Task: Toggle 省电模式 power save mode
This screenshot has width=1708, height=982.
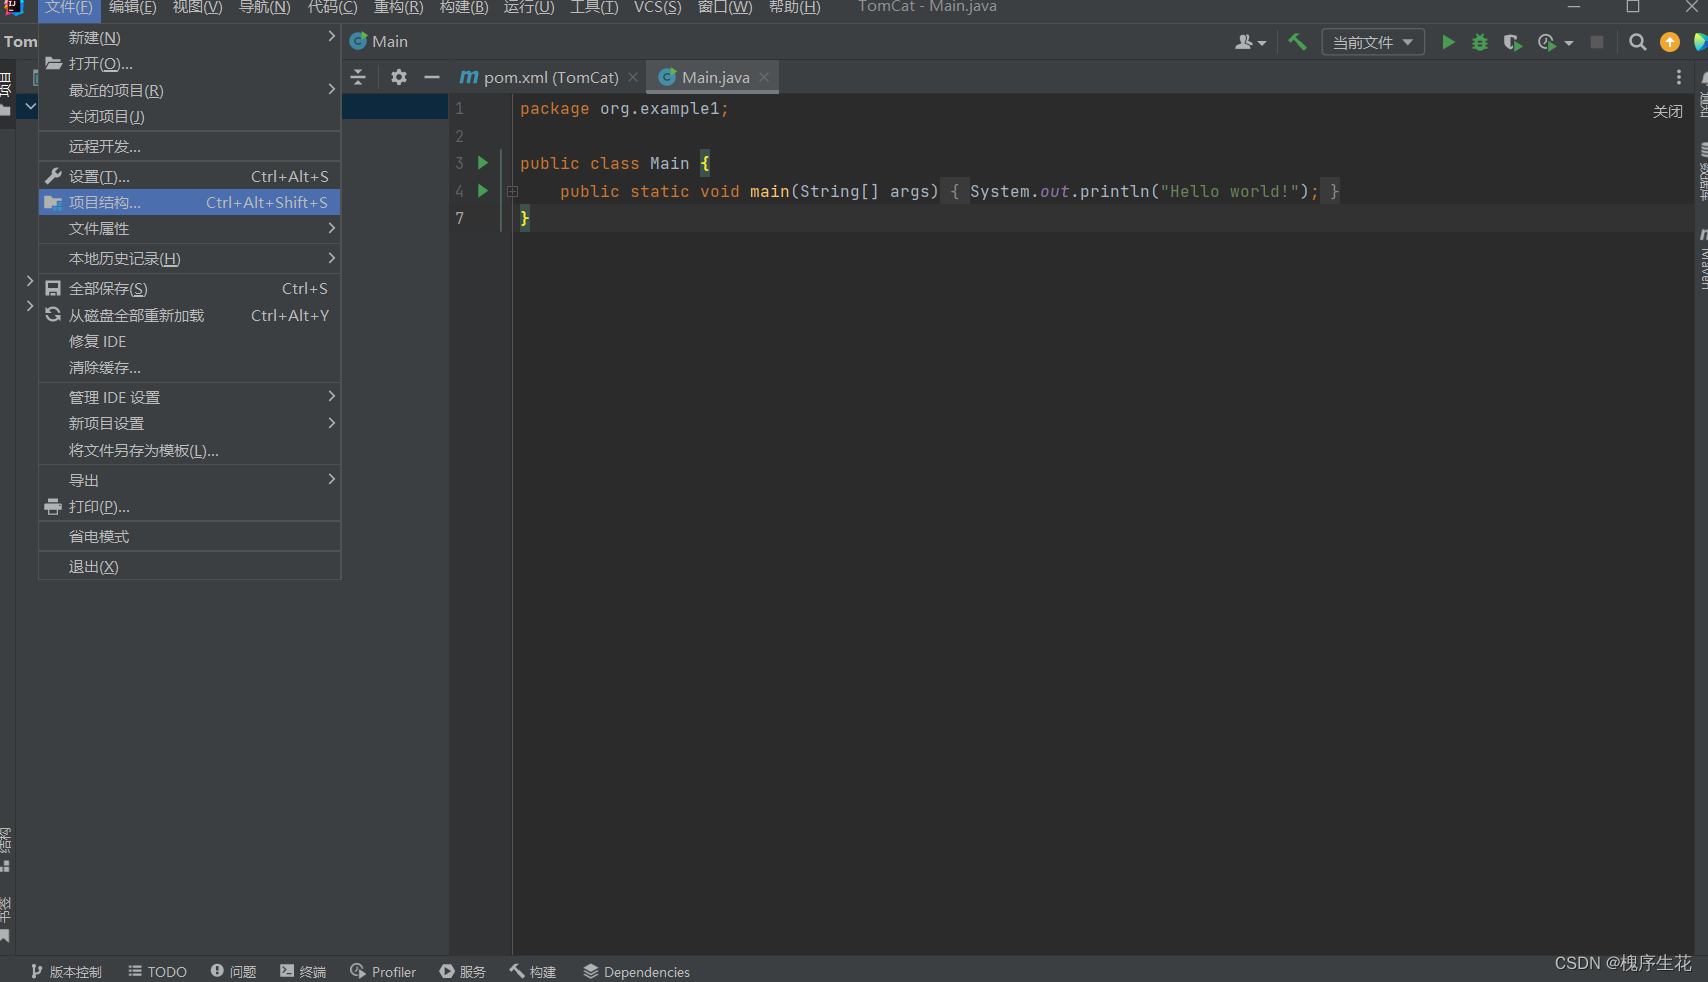Action: 190,536
